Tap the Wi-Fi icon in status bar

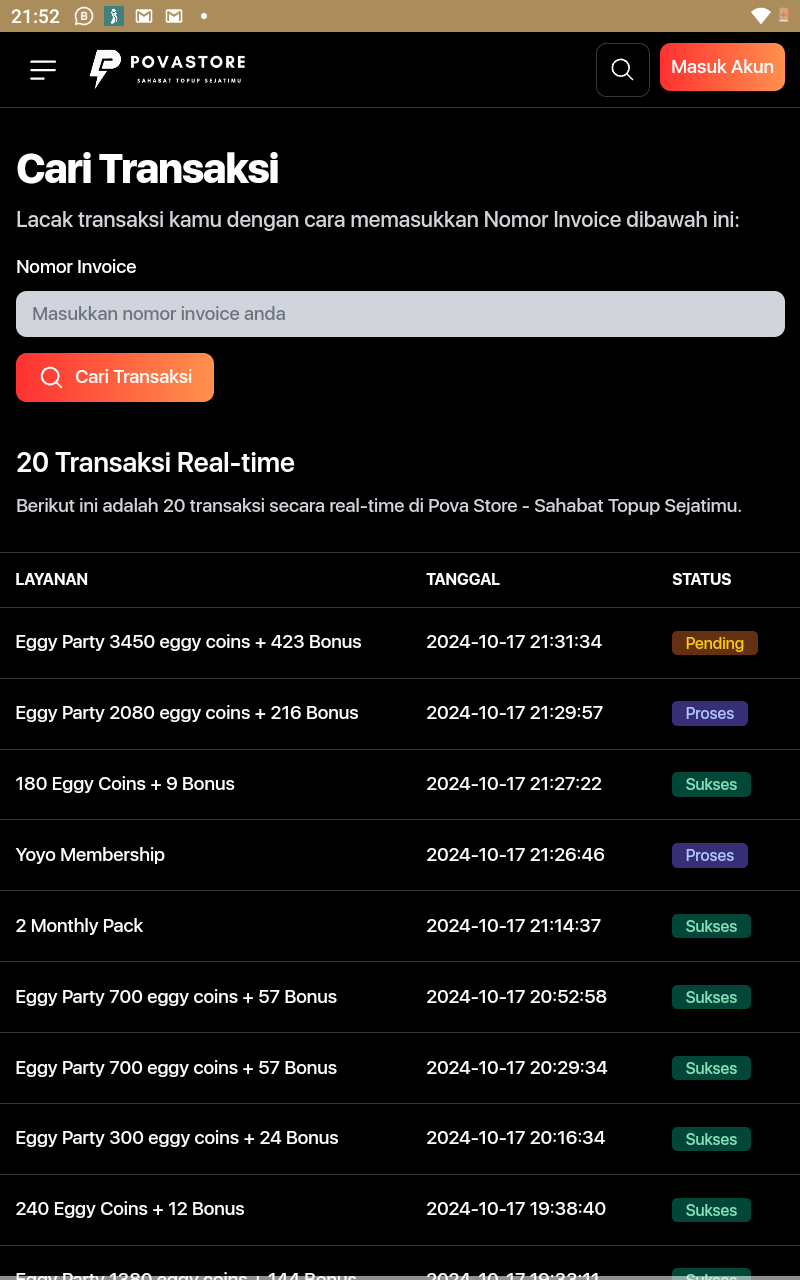click(x=761, y=16)
